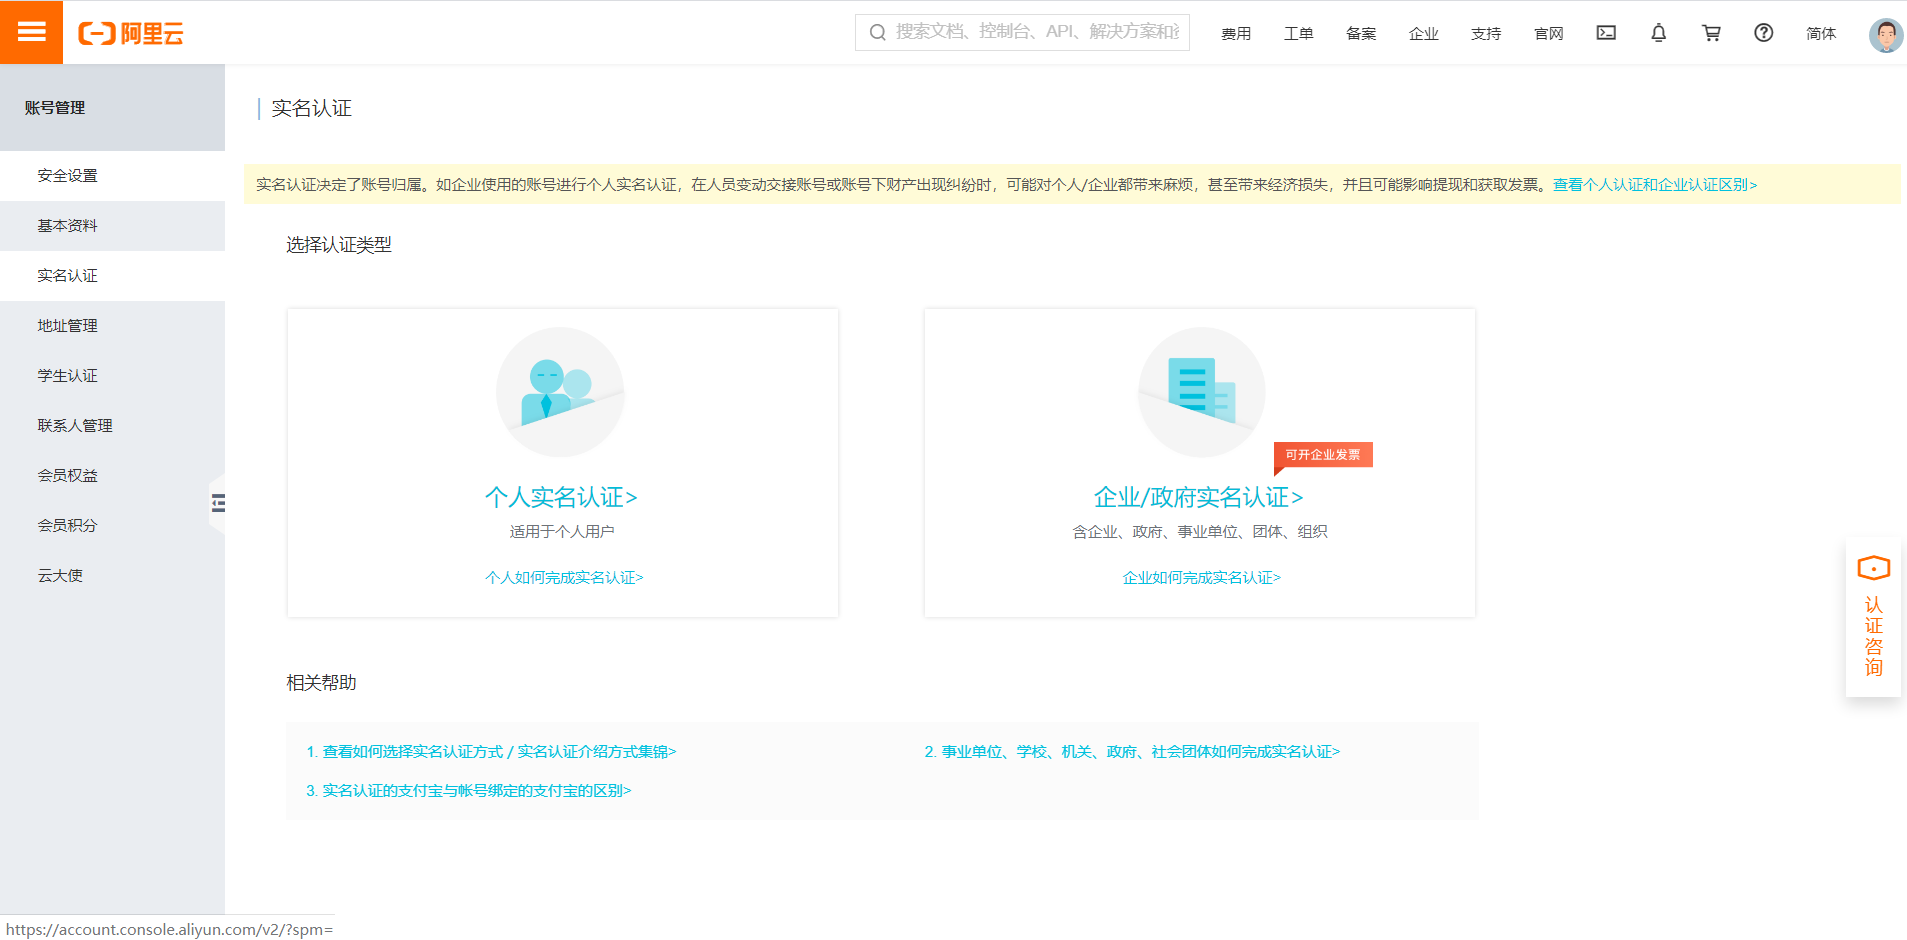The height and width of the screenshot is (940, 1907).
Task: Open the help question mark icon
Action: (x=1764, y=33)
